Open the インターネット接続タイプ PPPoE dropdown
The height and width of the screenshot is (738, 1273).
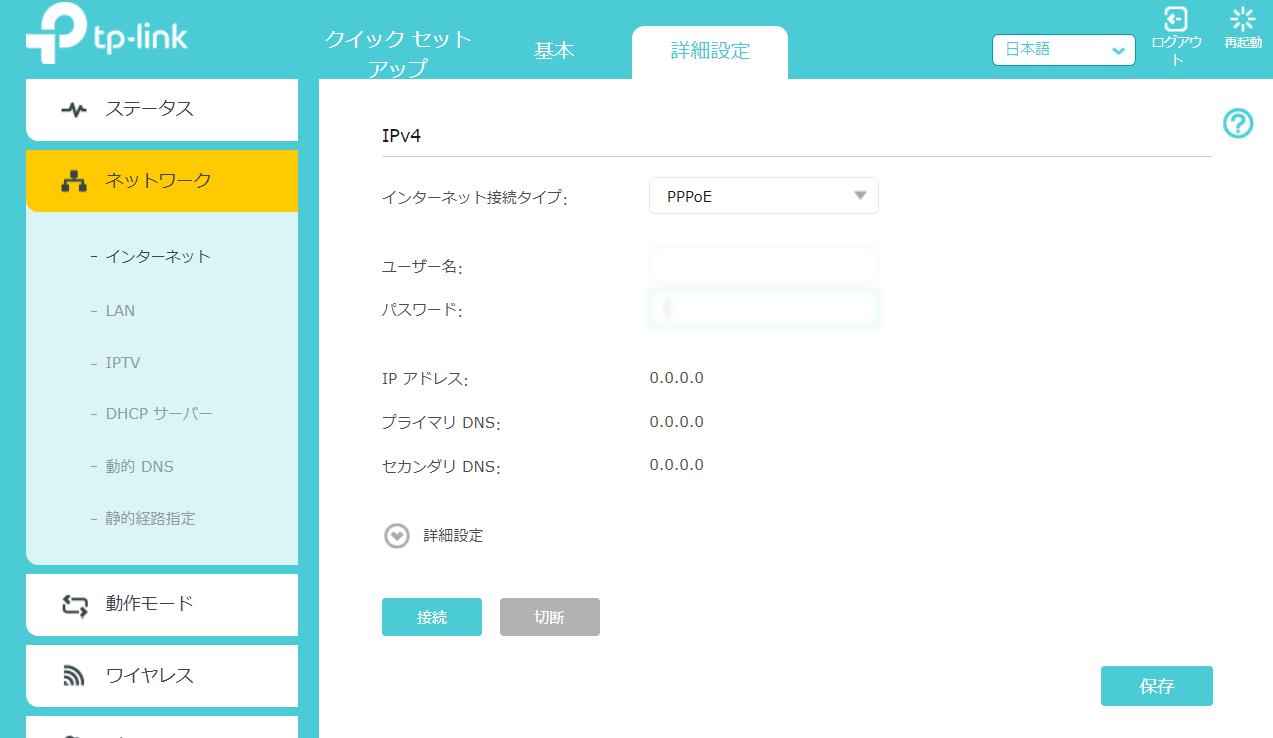point(764,196)
